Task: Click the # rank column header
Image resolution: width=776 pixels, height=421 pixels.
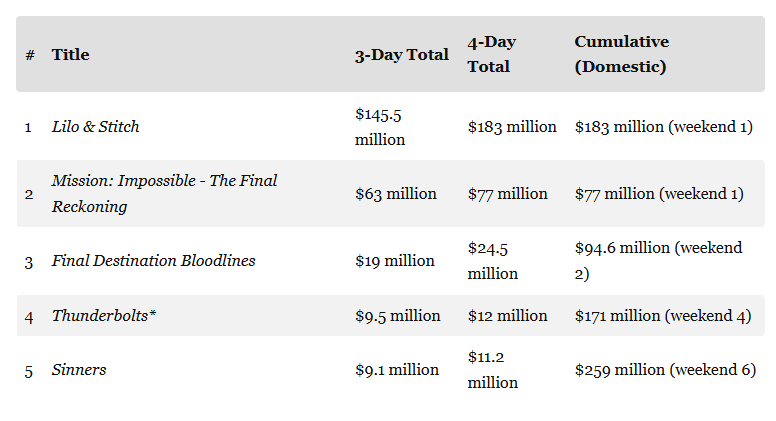Action: (x=30, y=55)
